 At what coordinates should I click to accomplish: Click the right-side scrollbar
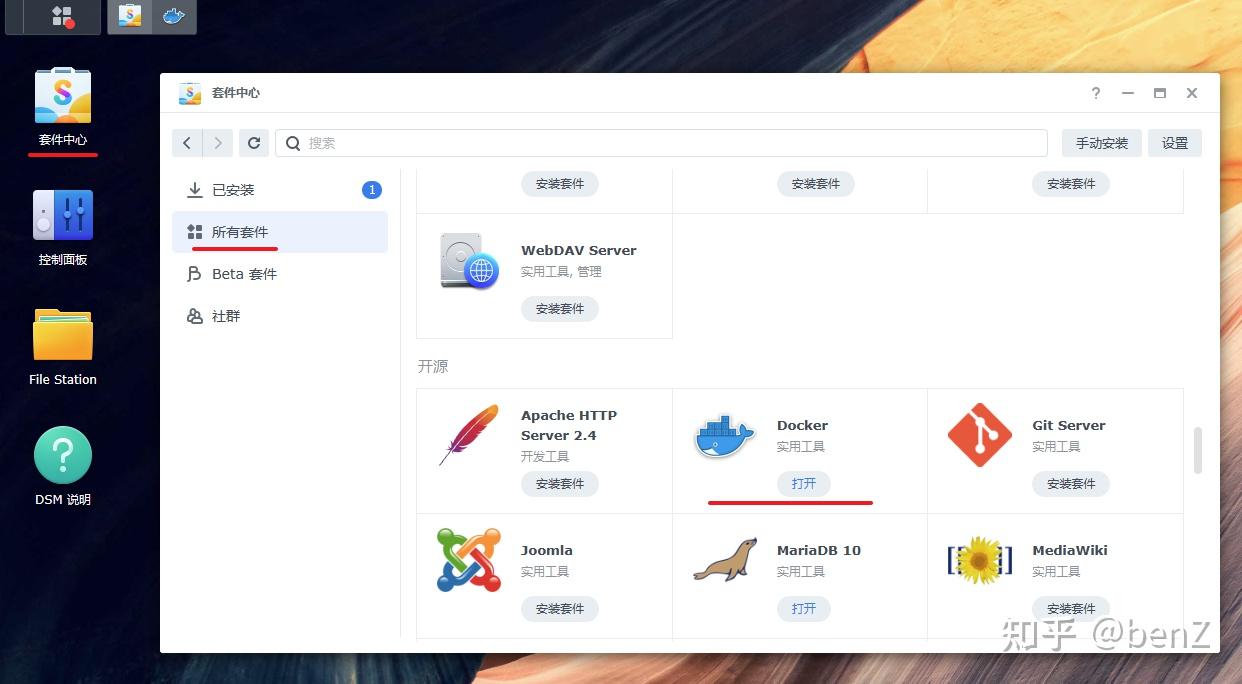[1197, 450]
